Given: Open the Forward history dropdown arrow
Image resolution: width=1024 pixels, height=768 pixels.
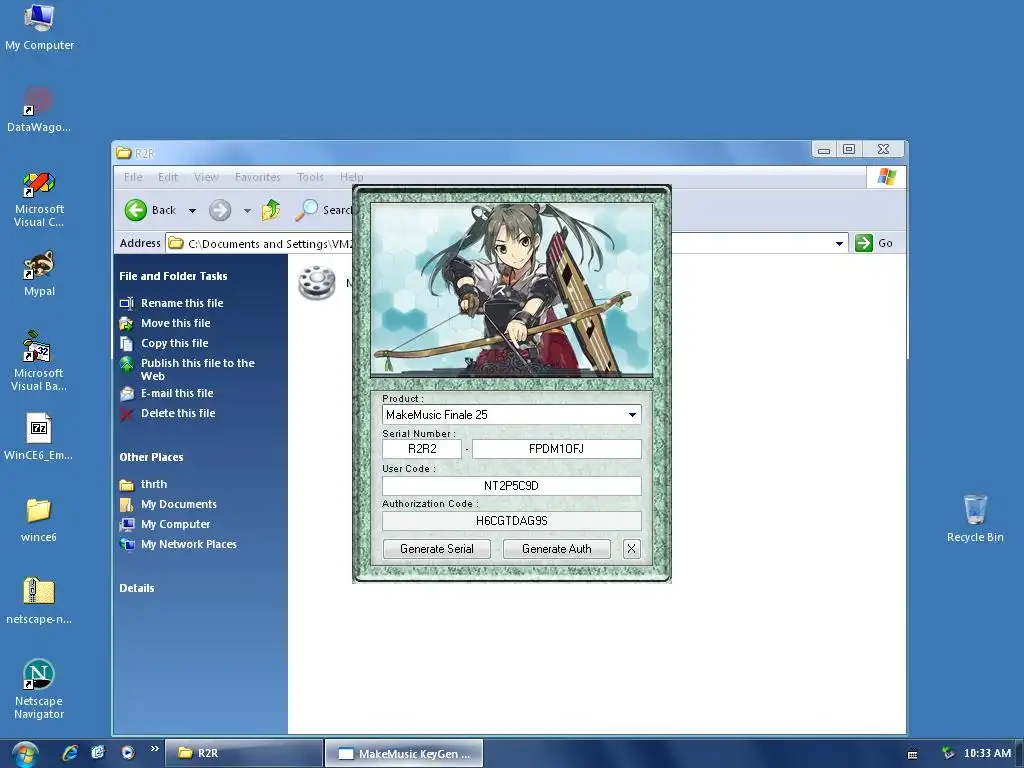Looking at the screenshot, I should click(x=247, y=210).
